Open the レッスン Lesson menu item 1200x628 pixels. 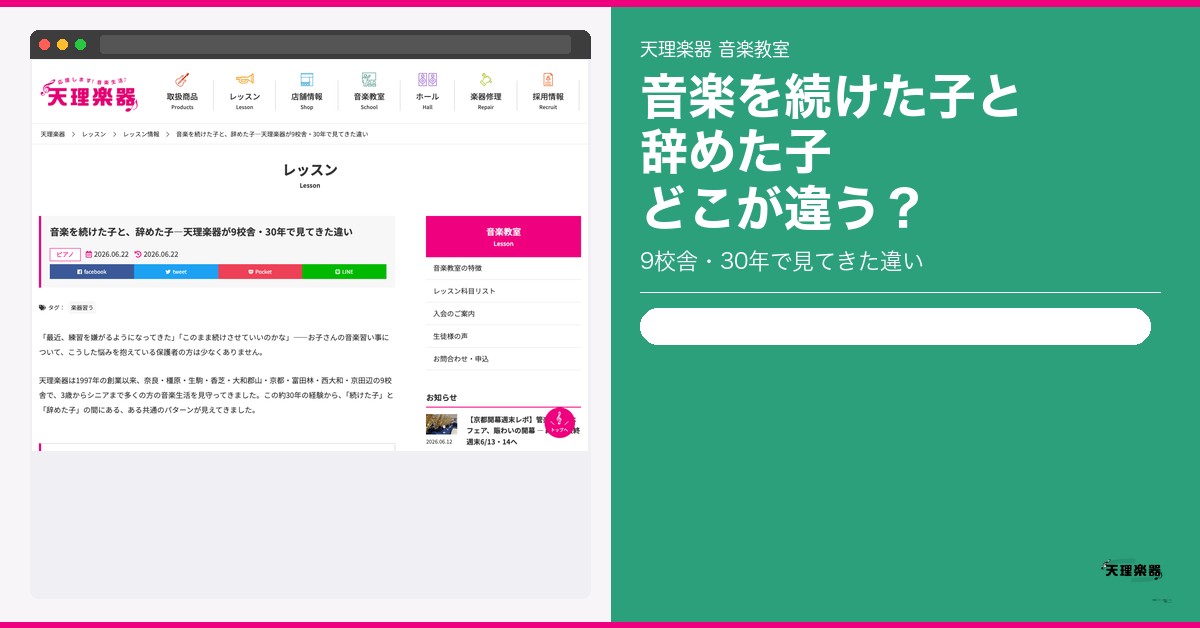(245, 92)
